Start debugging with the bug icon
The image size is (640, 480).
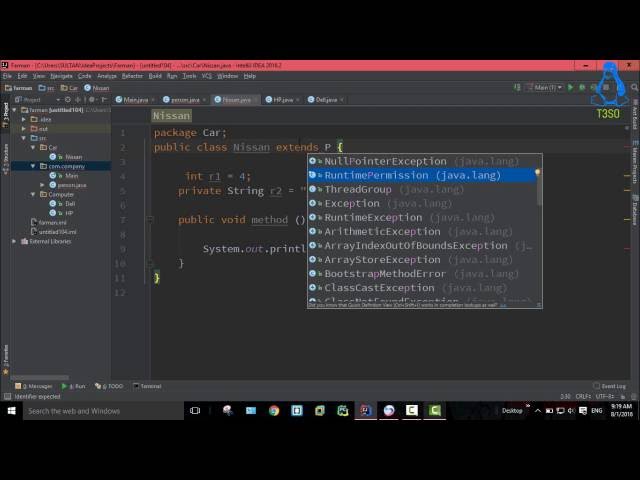[x=582, y=87]
